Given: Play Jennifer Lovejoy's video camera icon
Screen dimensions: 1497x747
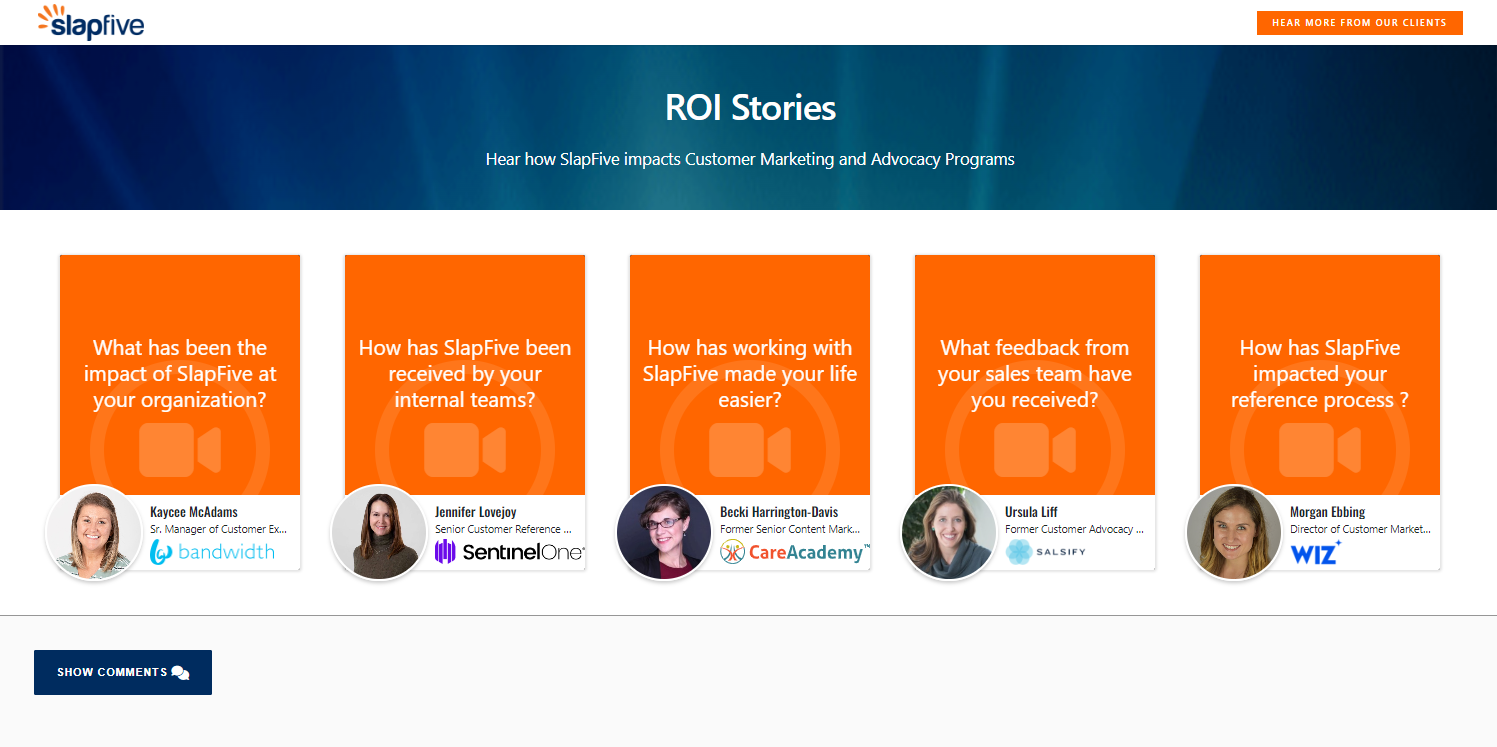Looking at the screenshot, I should [x=465, y=450].
